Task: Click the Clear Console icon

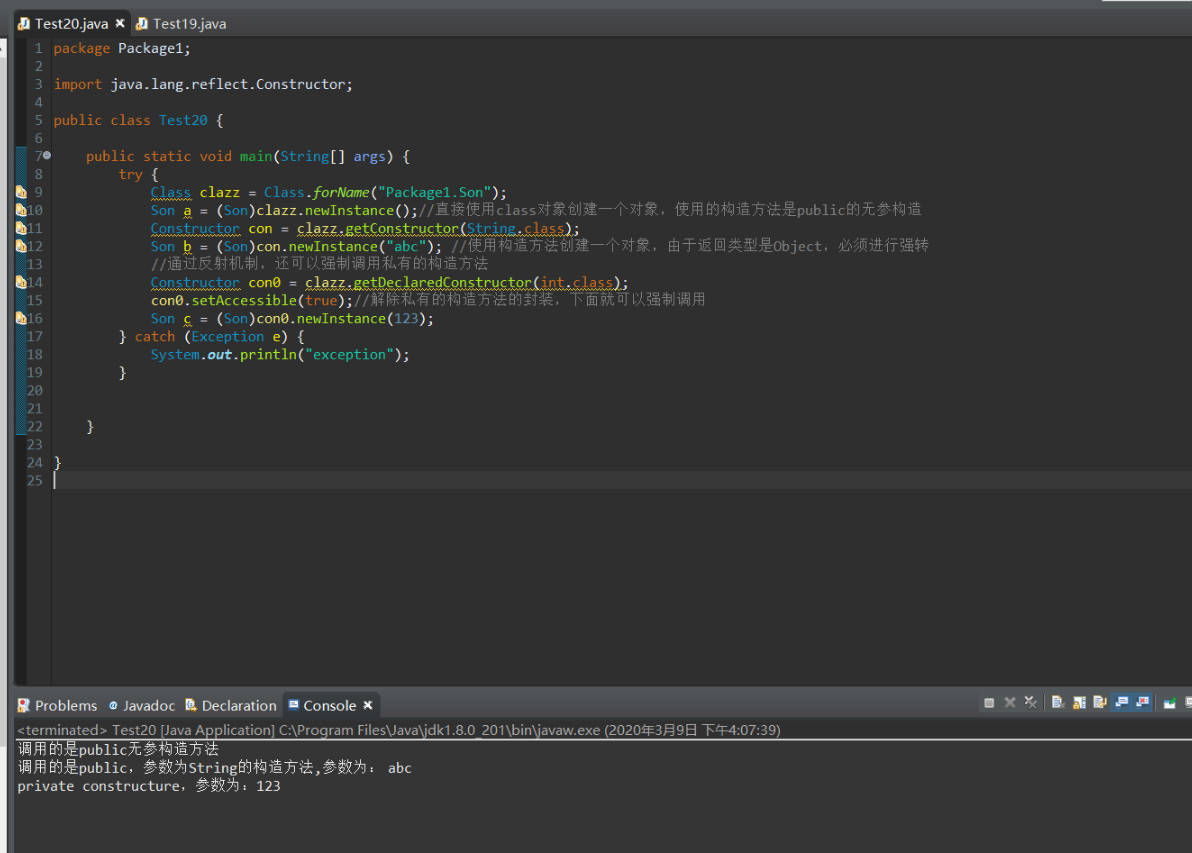Action: [x=1058, y=704]
